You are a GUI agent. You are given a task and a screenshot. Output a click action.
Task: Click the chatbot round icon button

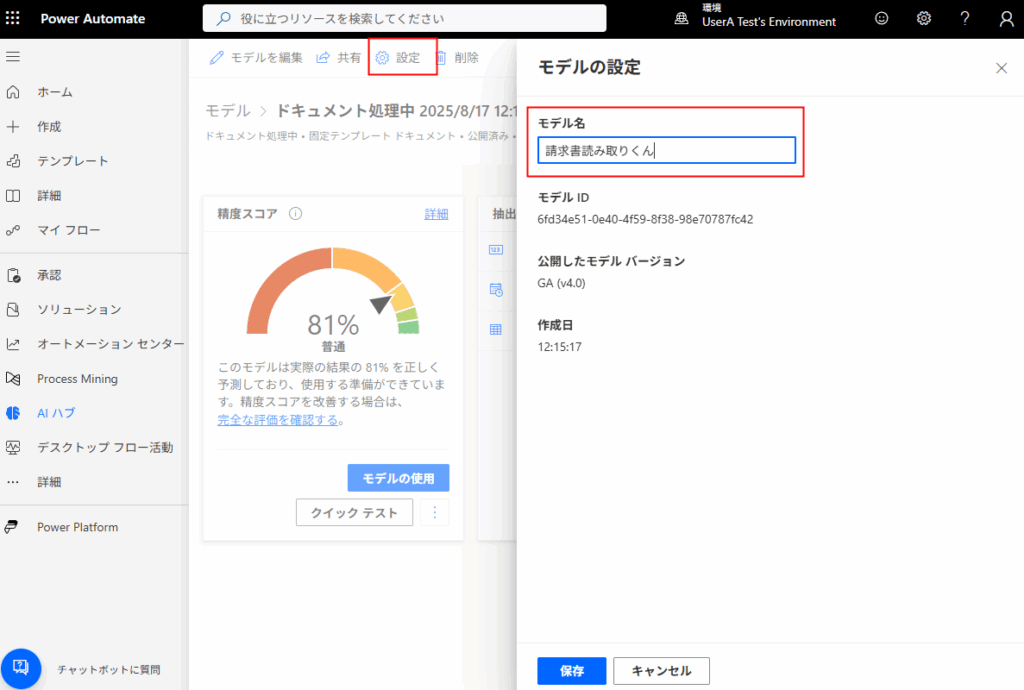click(21, 668)
